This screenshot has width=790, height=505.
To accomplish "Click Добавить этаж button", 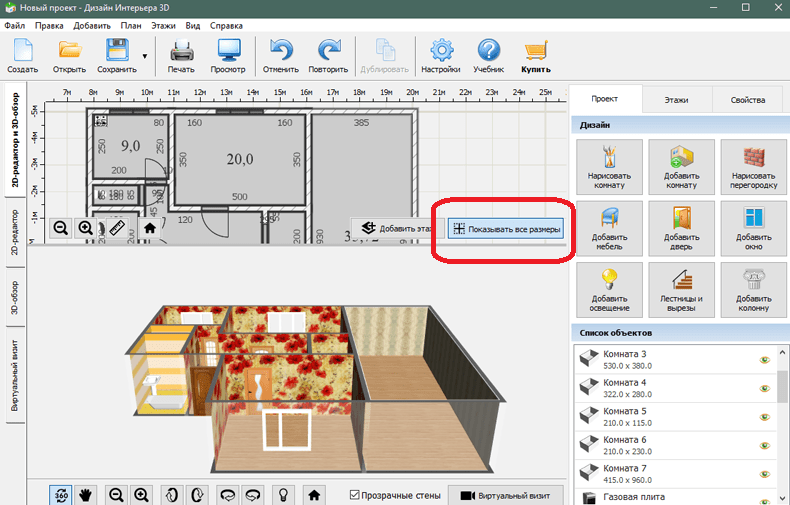I will 398,228.
